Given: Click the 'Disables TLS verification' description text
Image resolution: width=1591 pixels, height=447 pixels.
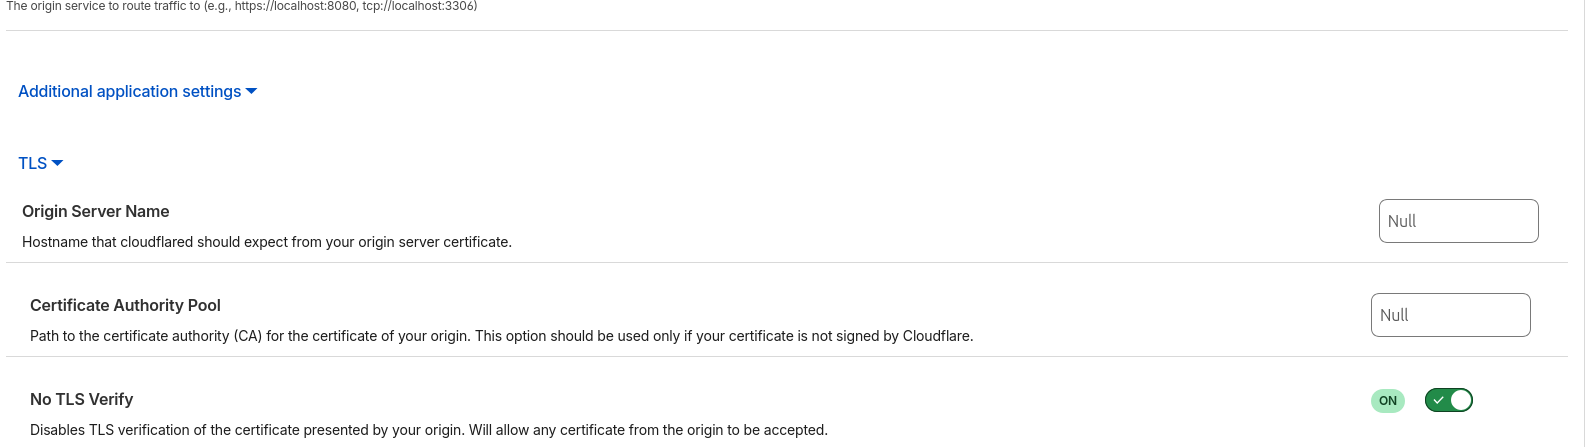Looking at the screenshot, I should click(428, 430).
